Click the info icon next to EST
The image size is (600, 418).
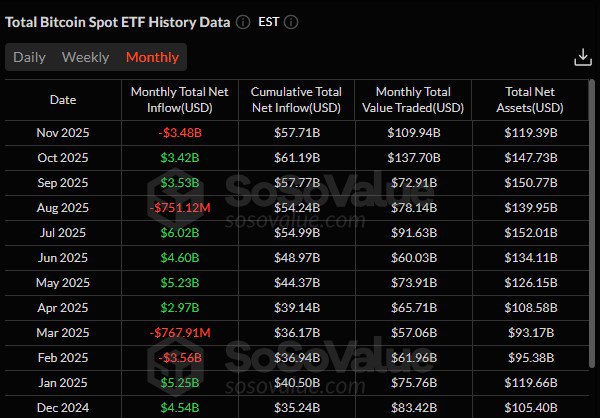(x=291, y=22)
